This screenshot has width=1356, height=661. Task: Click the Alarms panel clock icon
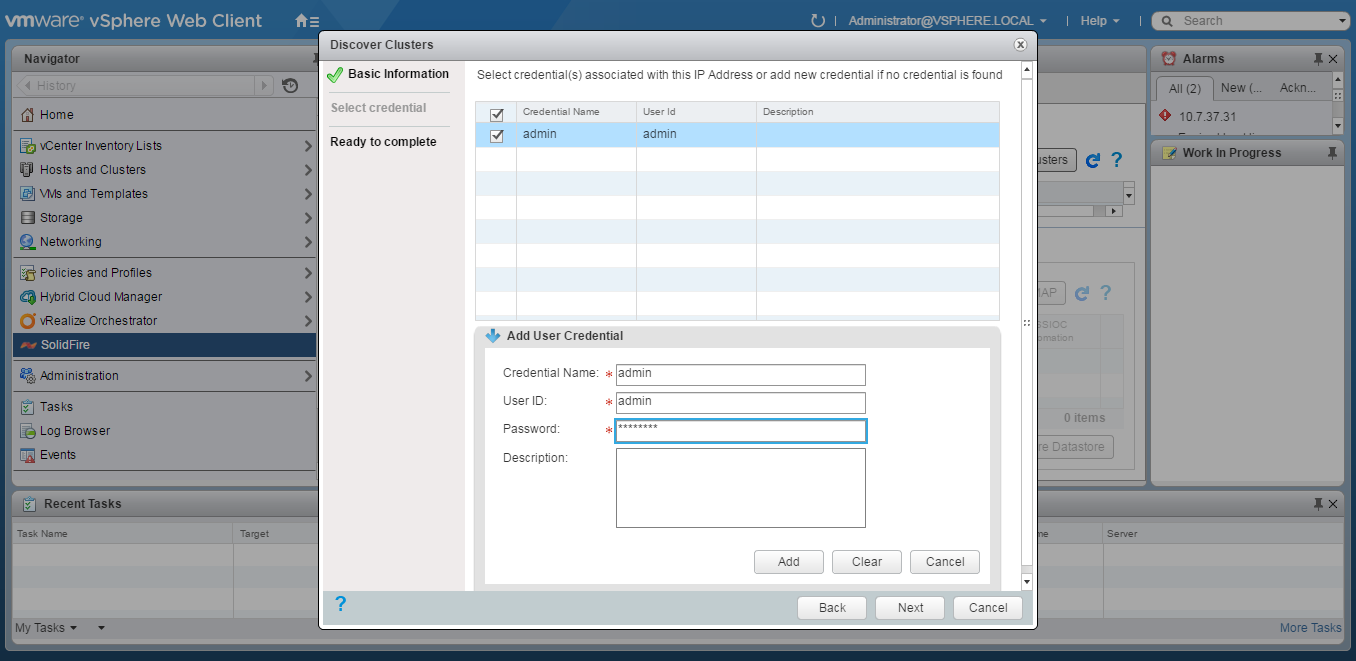[1169, 59]
